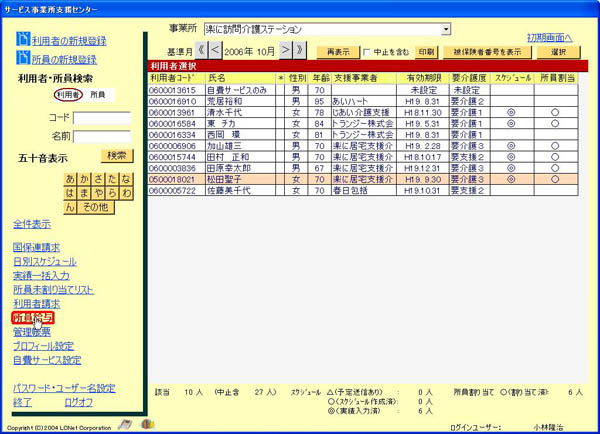Filter by kana ら button
Viewport: 600px width, 434px height.
(112, 193)
